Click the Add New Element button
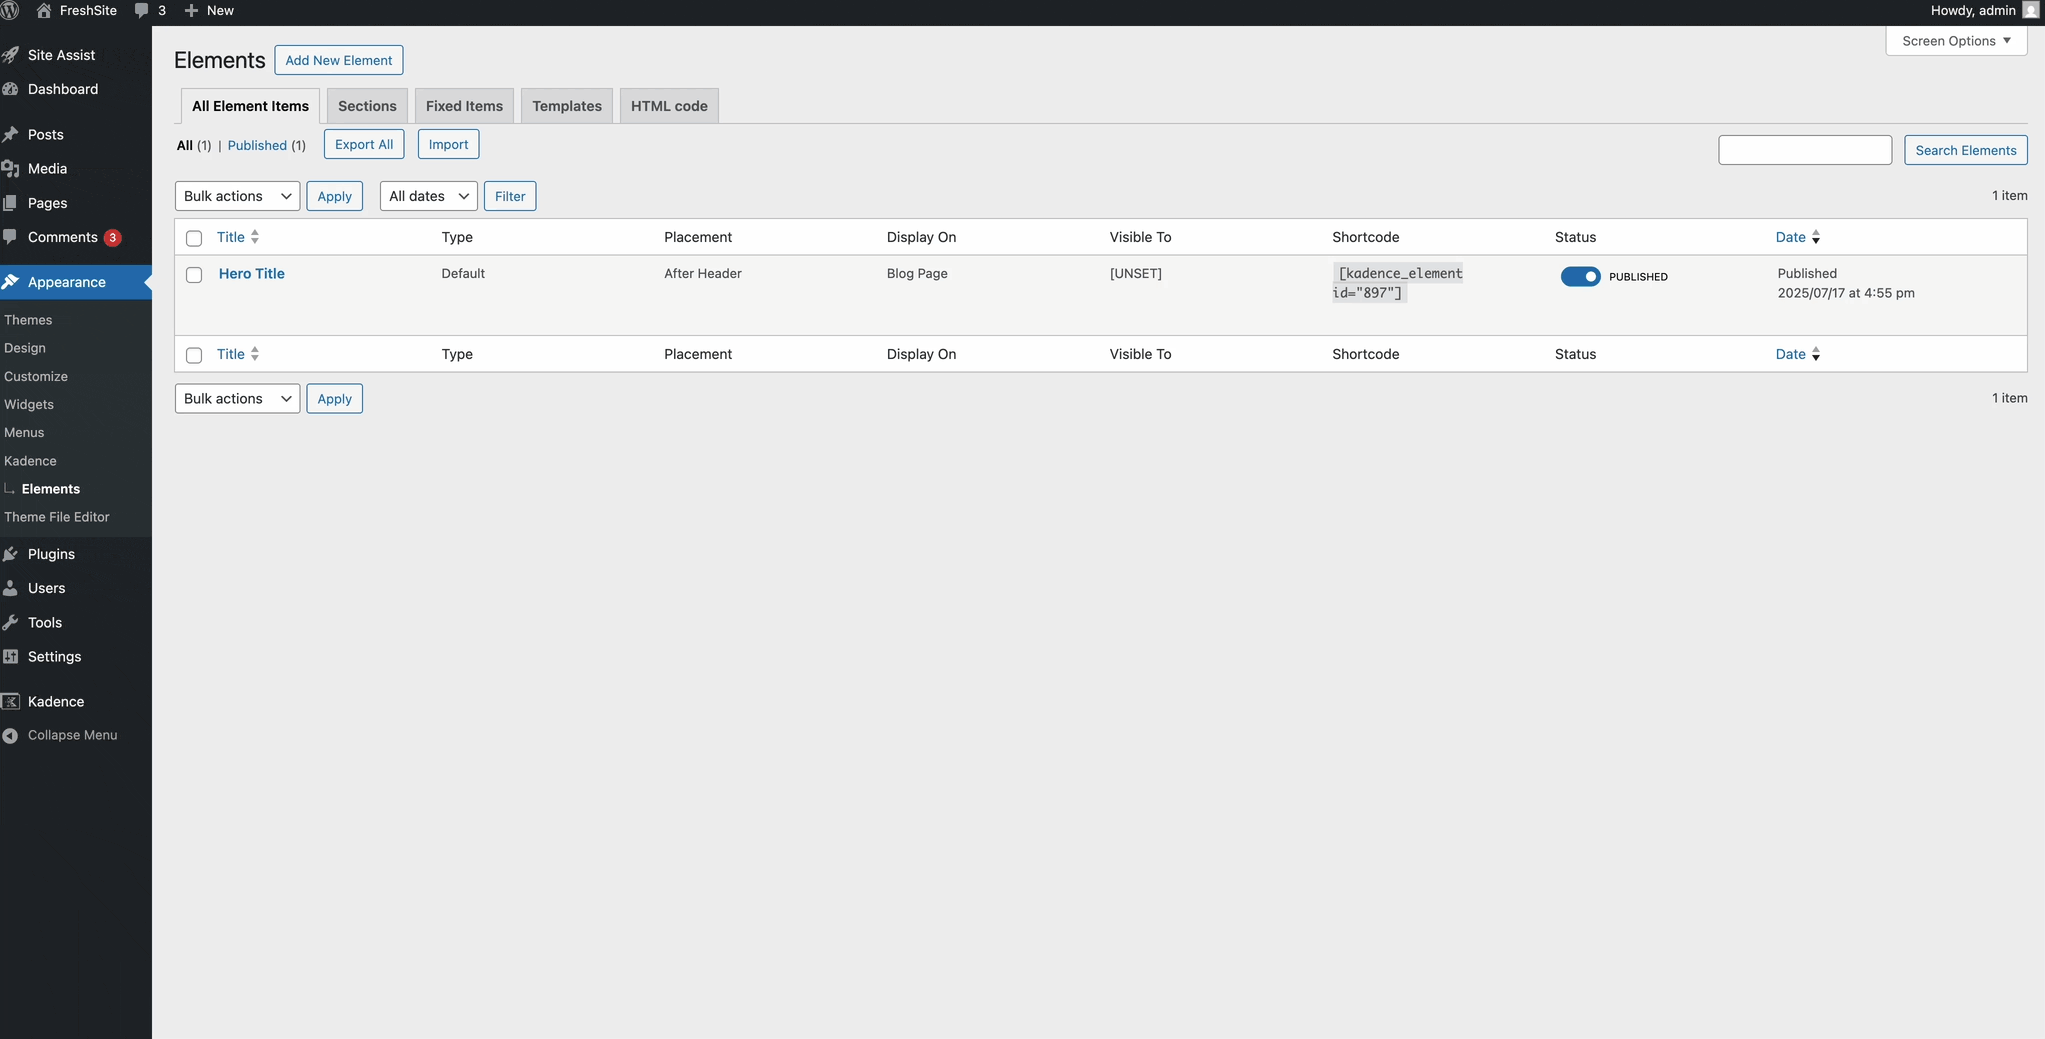The image size is (2045, 1039). coord(338,60)
